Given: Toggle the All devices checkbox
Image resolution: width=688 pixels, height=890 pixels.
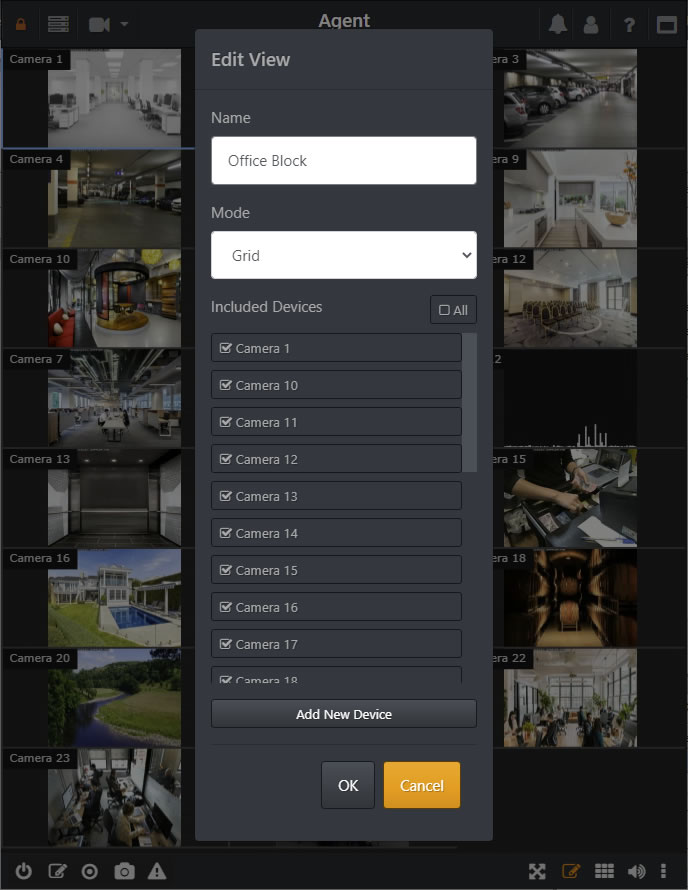Looking at the screenshot, I should (453, 310).
